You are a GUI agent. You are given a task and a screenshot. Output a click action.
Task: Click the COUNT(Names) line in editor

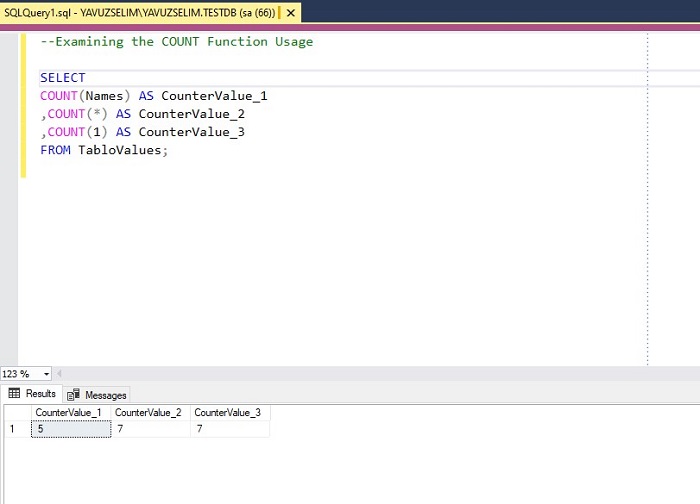click(154, 96)
